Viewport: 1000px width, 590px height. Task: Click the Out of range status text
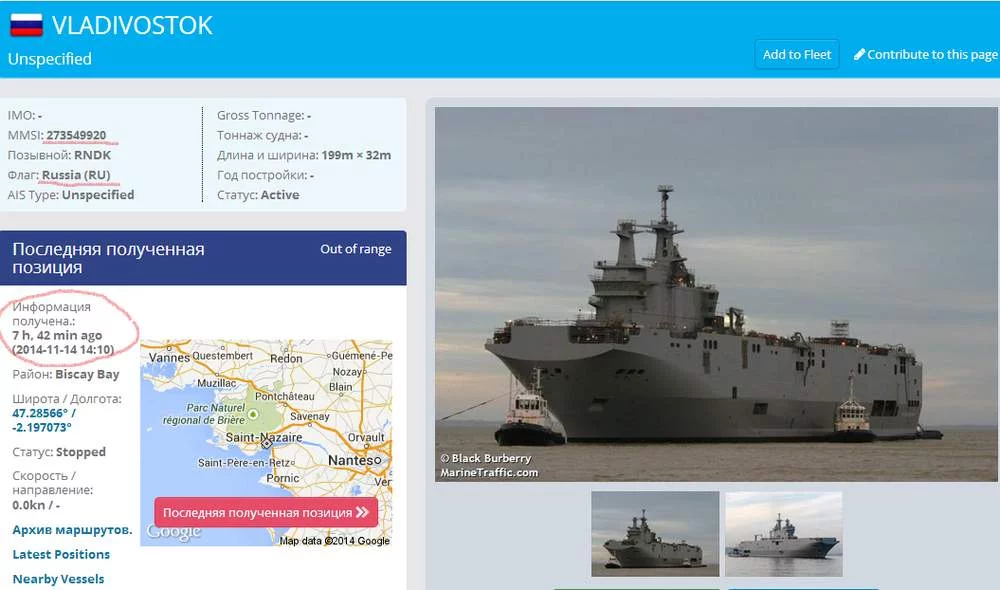click(x=356, y=249)
